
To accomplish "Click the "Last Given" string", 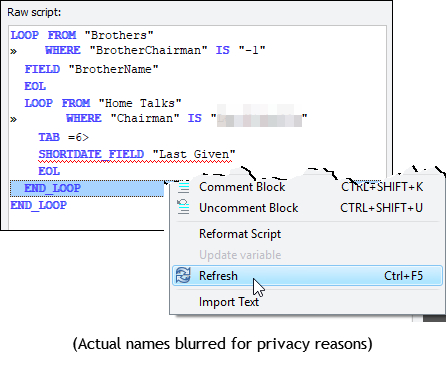I will 194,154.
